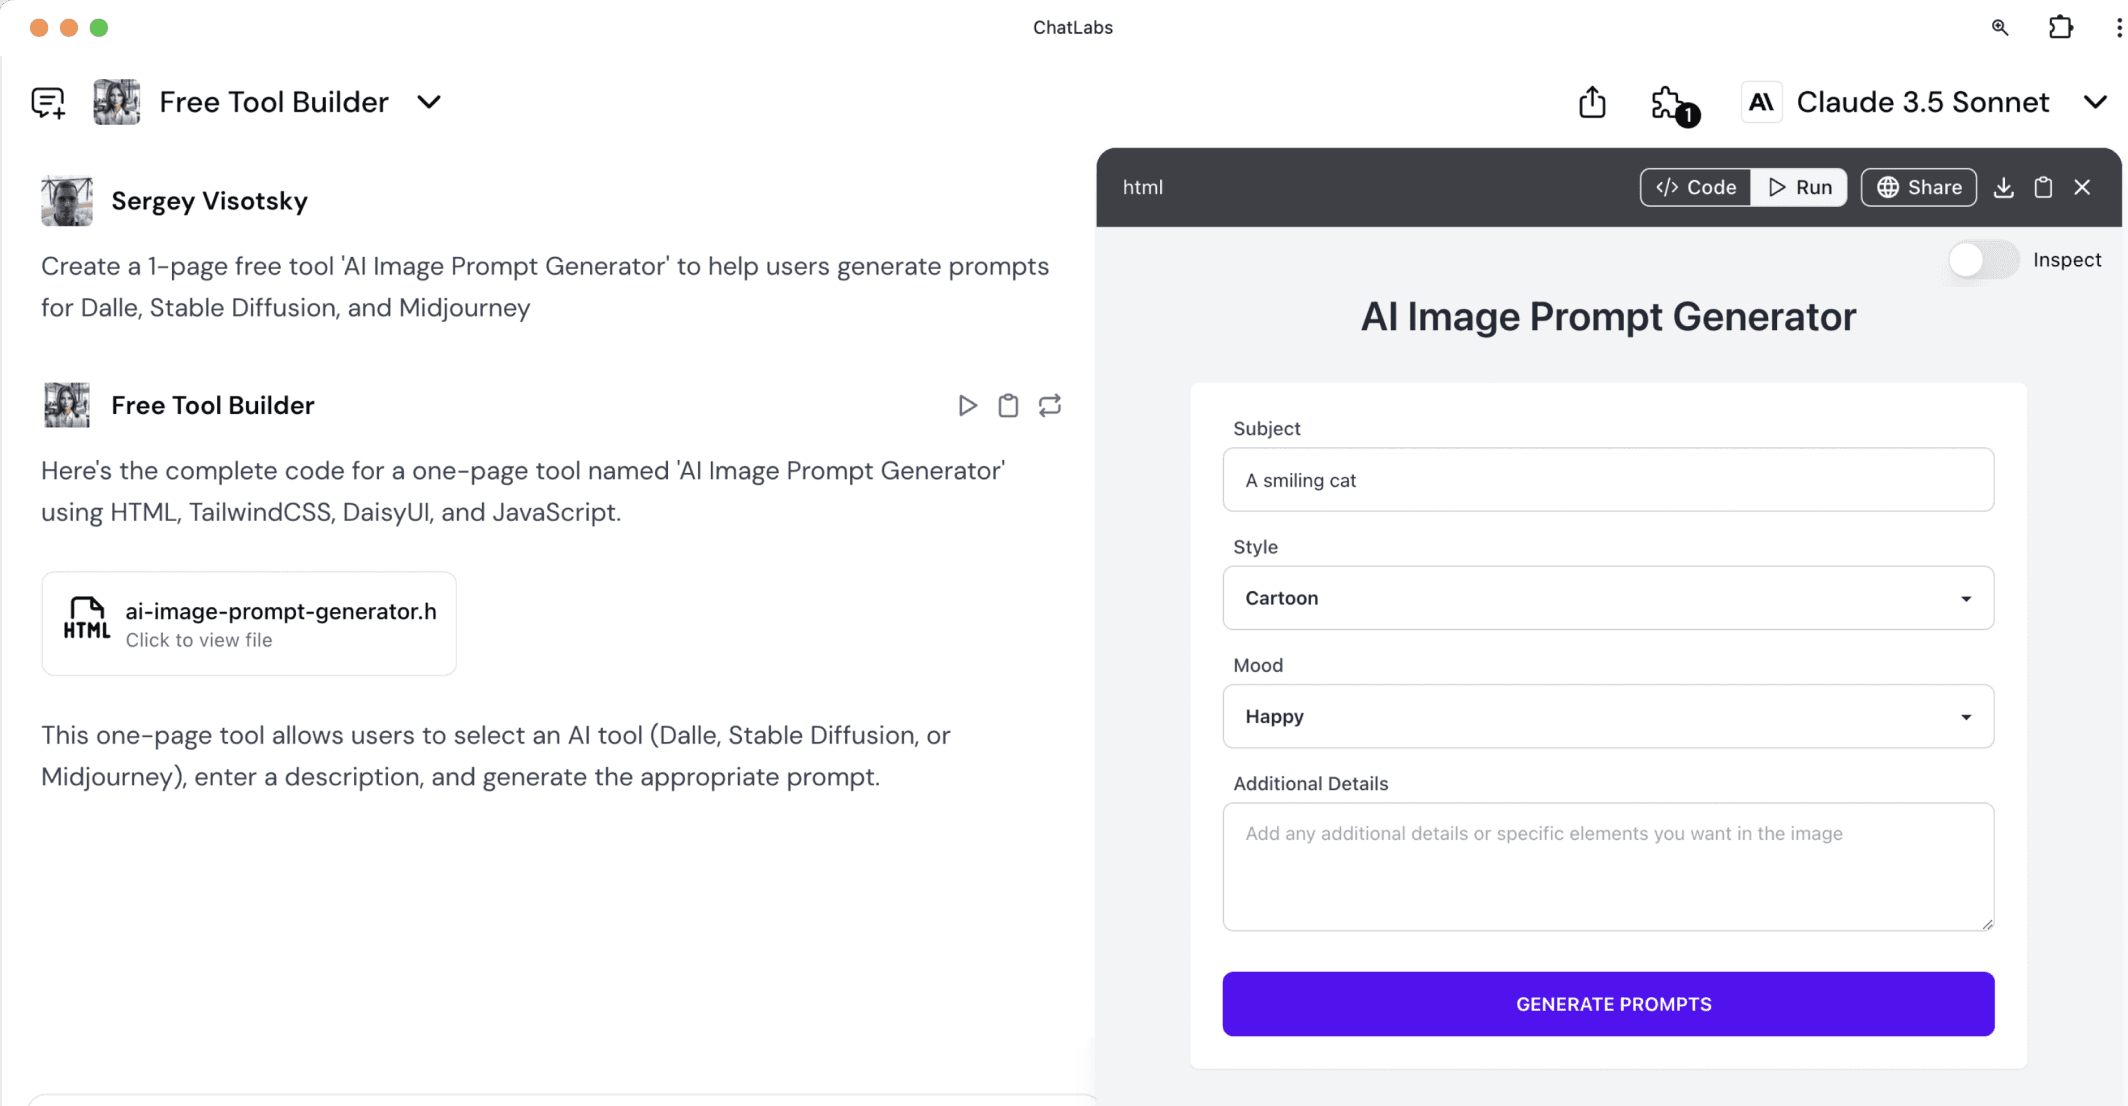This screenshot has height=1106, width=2128.
Task: Click the GENERATE PROMPTS button
Action: coord(1610,1003)
